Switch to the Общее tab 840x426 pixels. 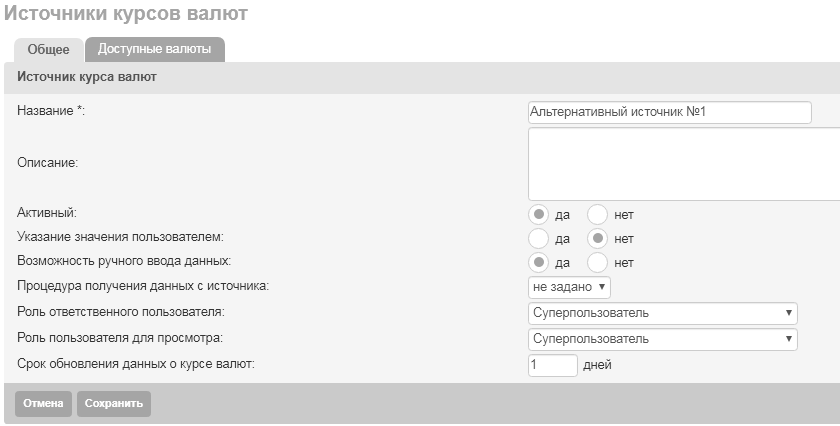pos(49,50)
